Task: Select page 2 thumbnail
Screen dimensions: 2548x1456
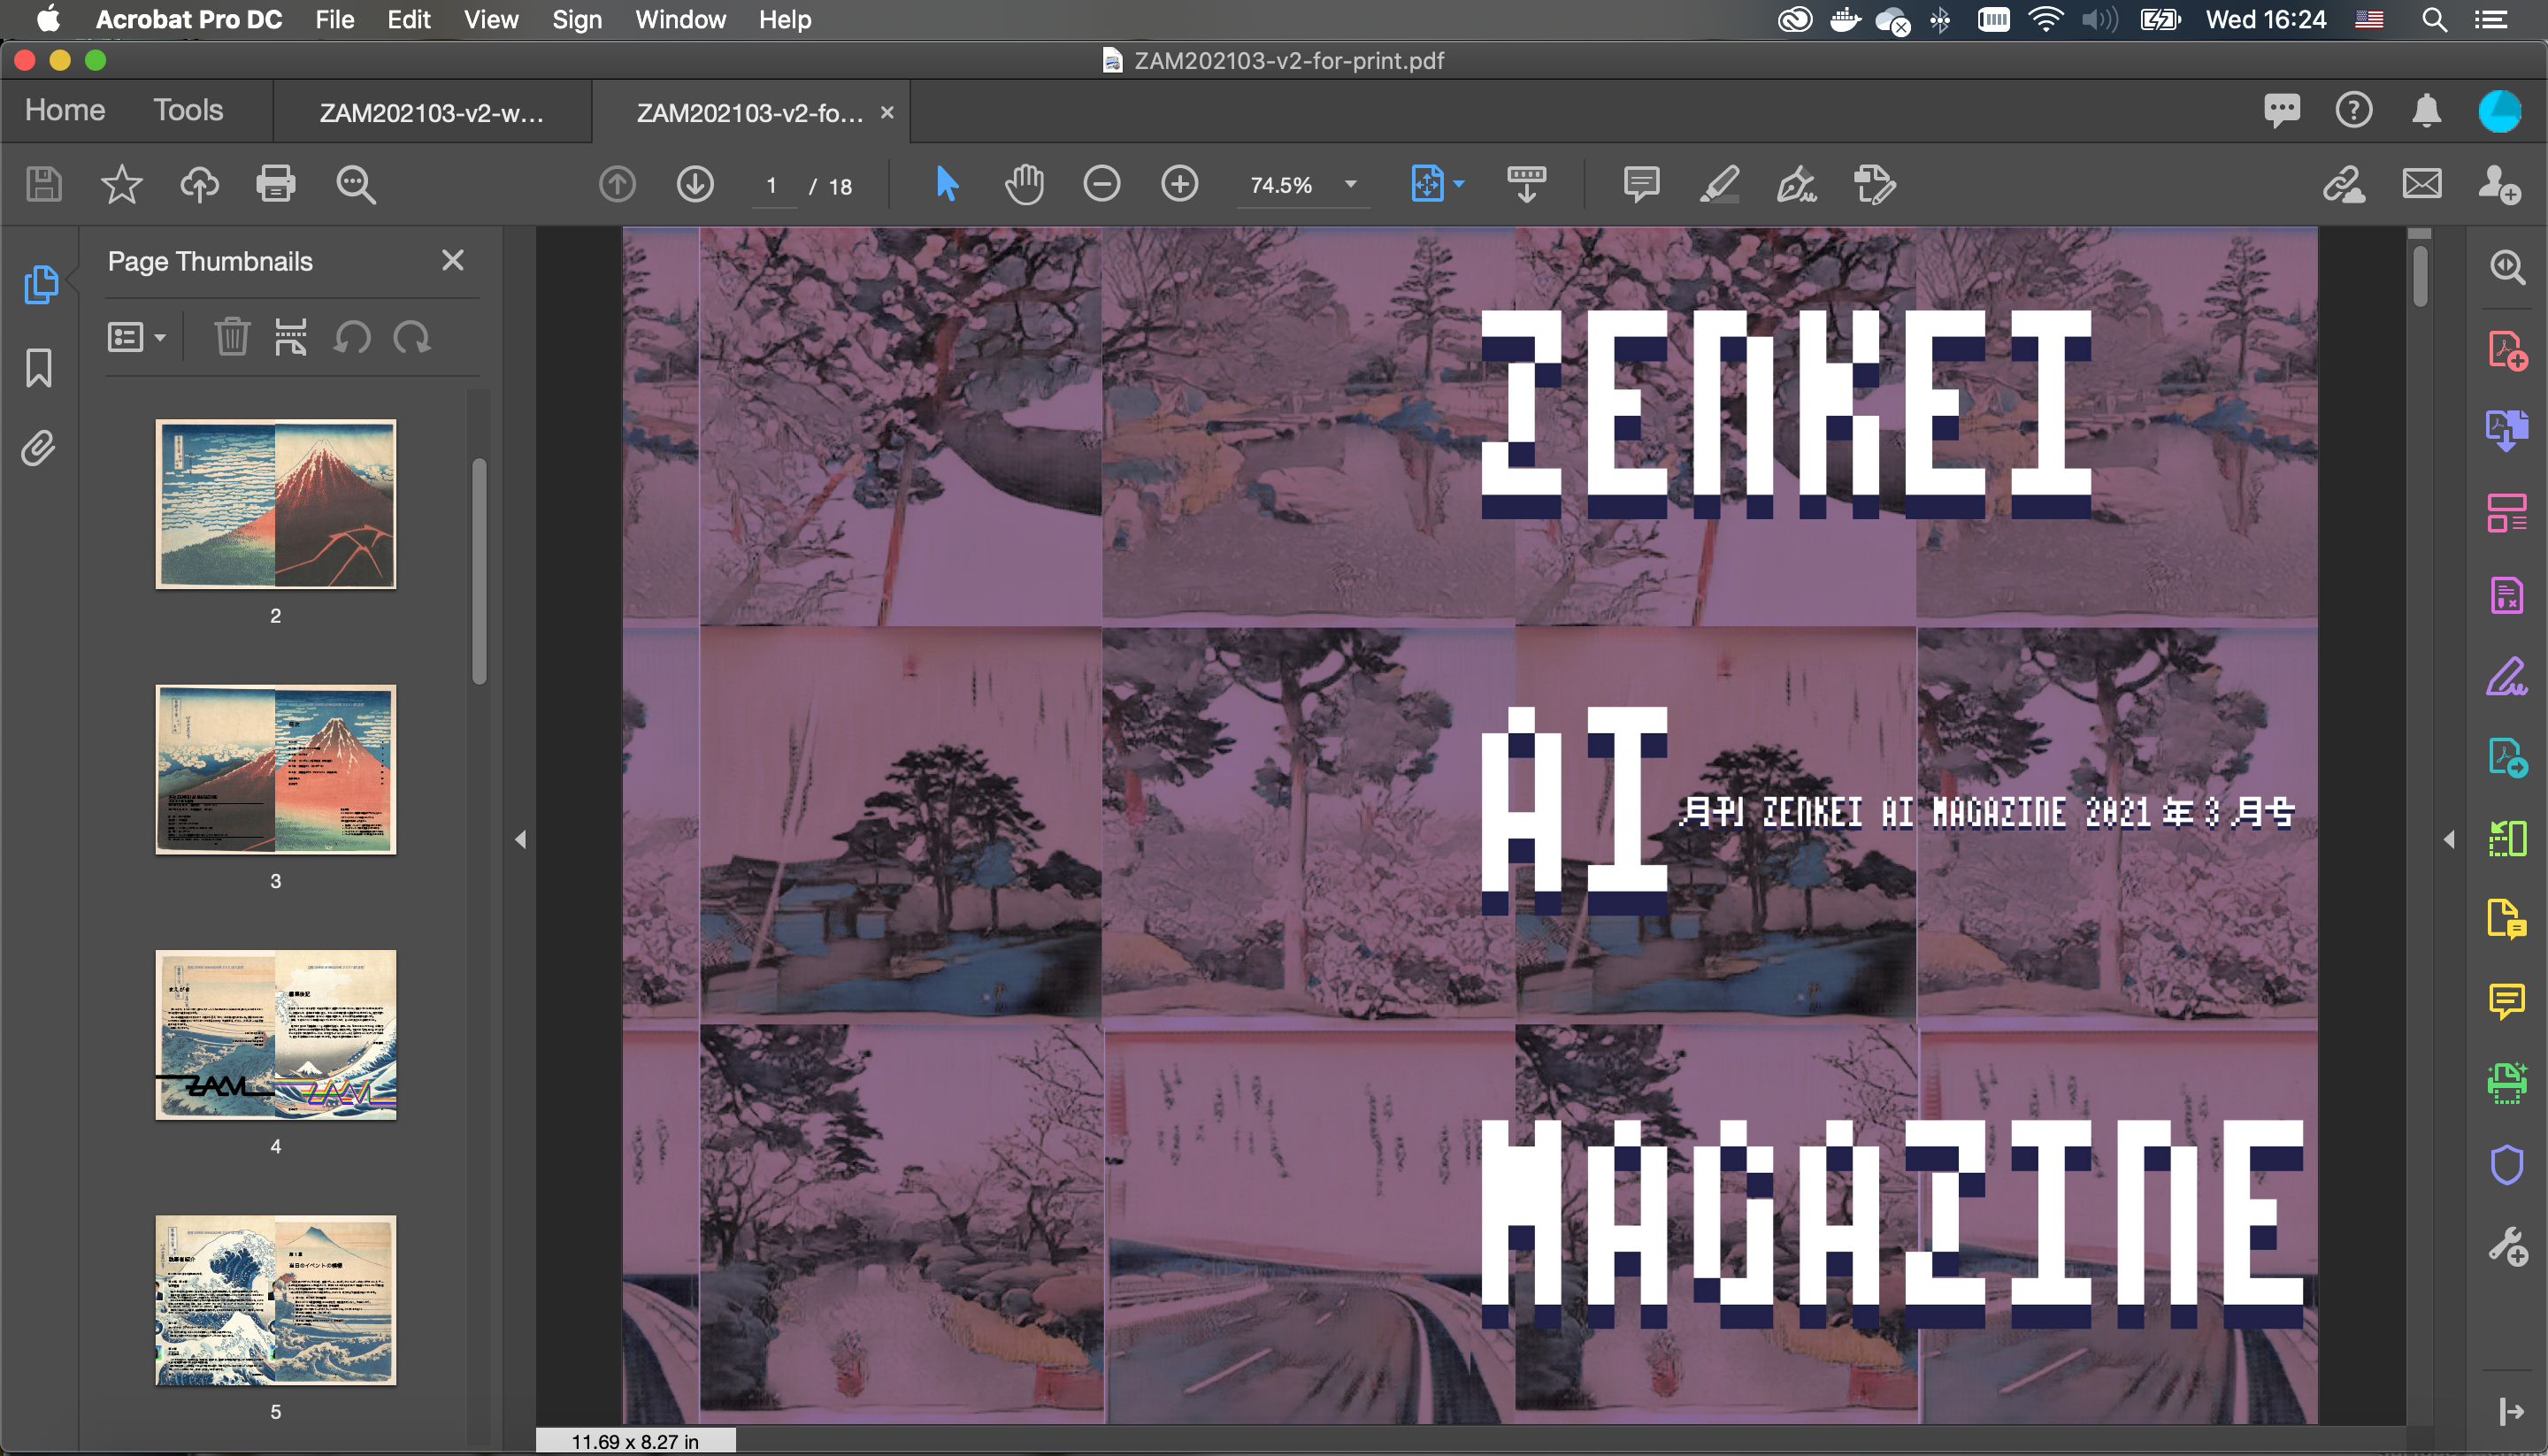Action: (276, 504)
